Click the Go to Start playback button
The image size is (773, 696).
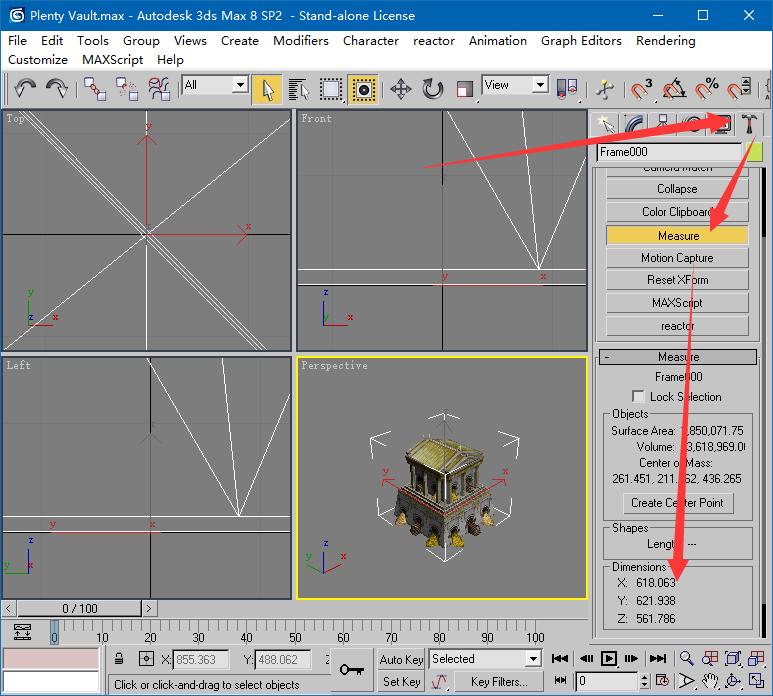click(x=560, y=659)
